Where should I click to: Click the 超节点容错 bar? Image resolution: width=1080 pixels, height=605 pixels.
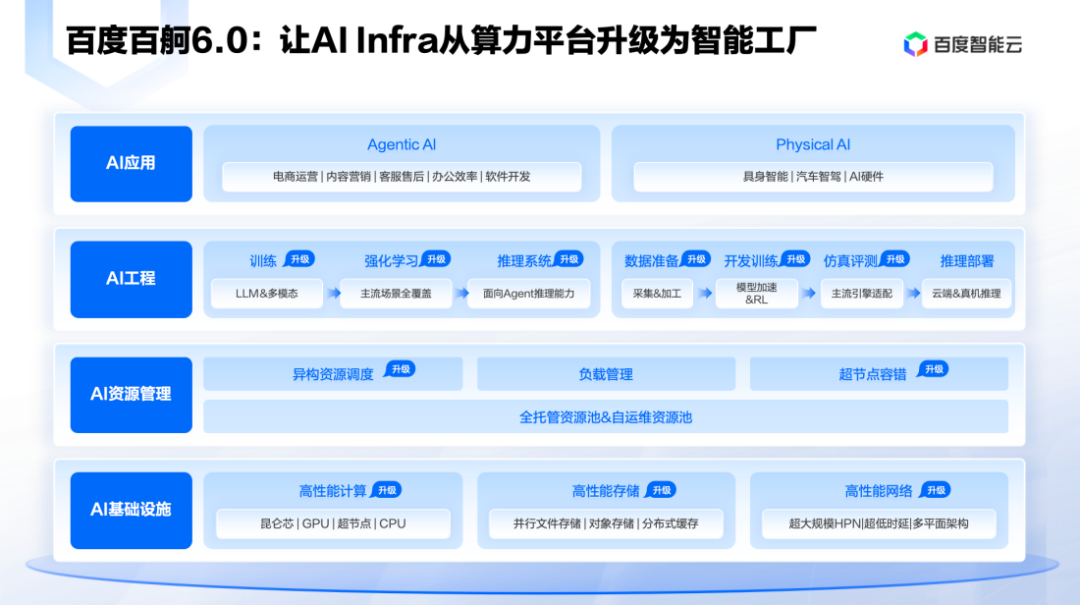pyautogui.click(x=879, y=374)
